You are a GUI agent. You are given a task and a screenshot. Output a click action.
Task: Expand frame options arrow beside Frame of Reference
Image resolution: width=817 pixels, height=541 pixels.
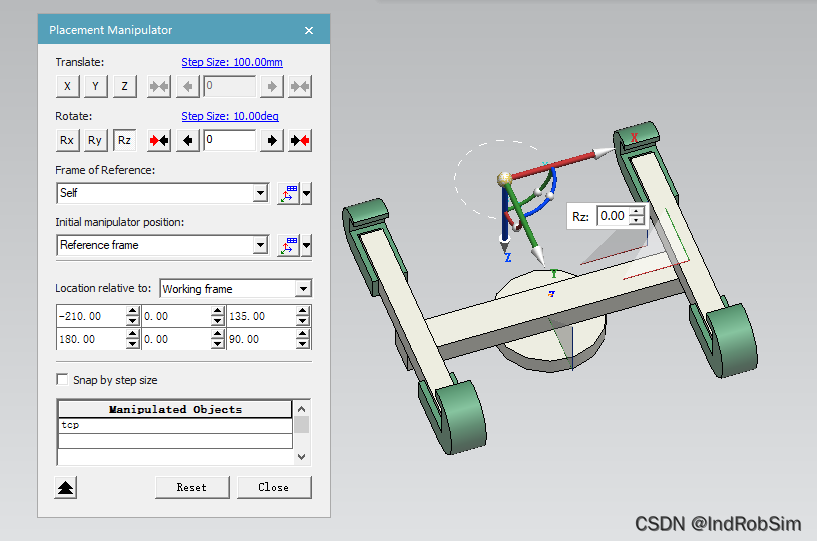(x=306, y=193)
